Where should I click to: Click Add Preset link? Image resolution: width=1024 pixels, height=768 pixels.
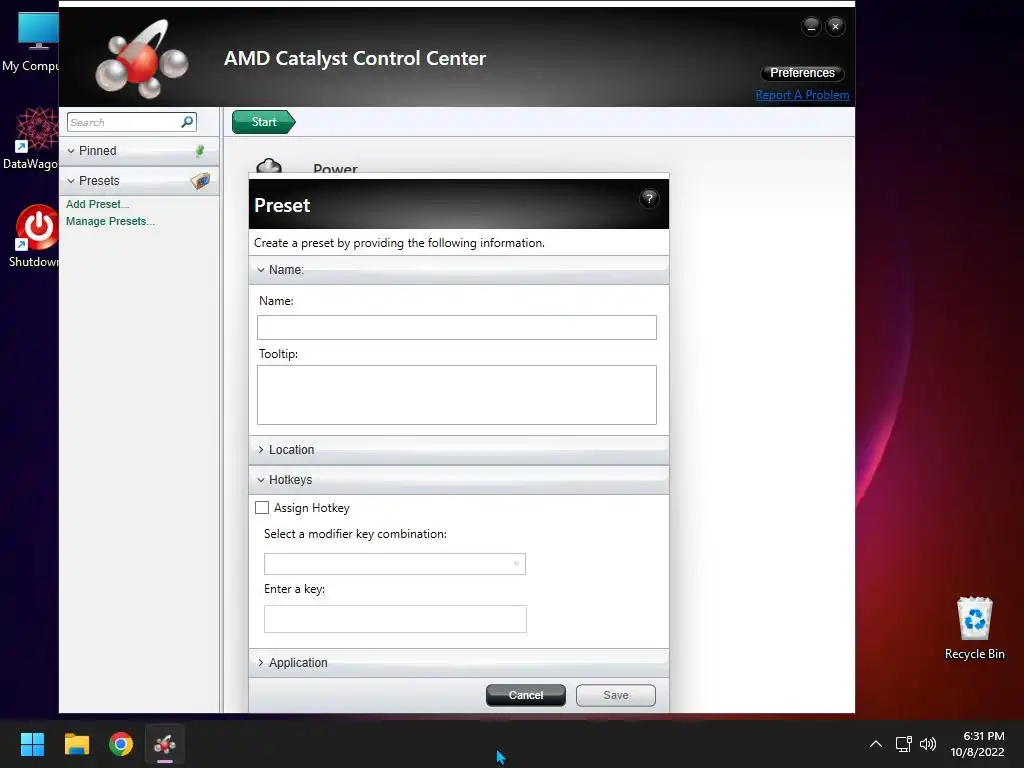pos(97,204)
